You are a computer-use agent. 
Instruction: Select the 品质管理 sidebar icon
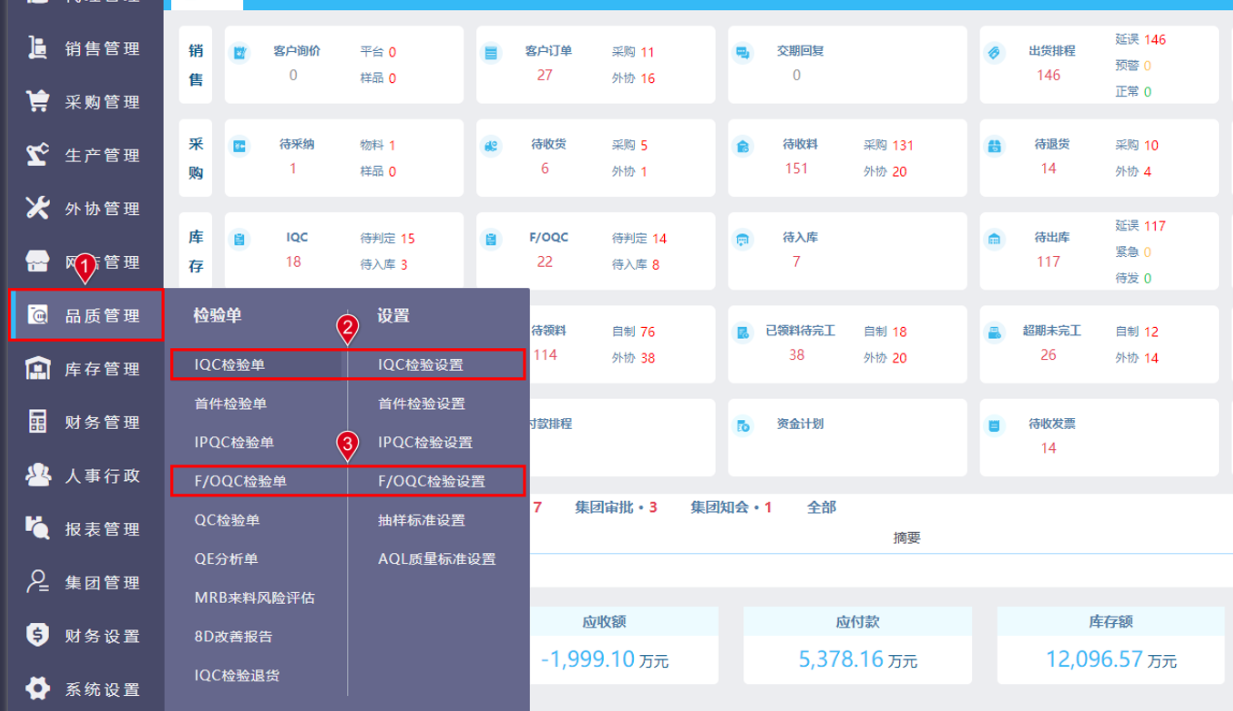tap(38, 316)
